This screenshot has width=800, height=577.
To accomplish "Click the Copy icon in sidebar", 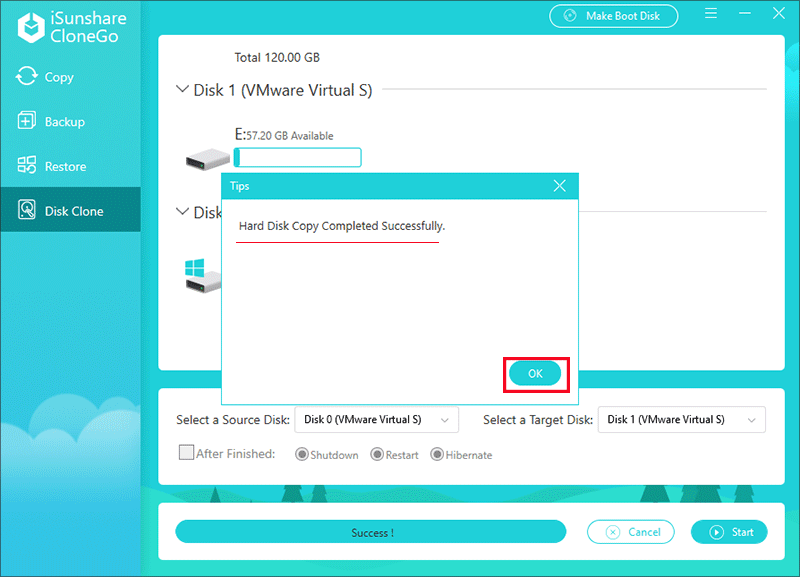I will 27,77.
